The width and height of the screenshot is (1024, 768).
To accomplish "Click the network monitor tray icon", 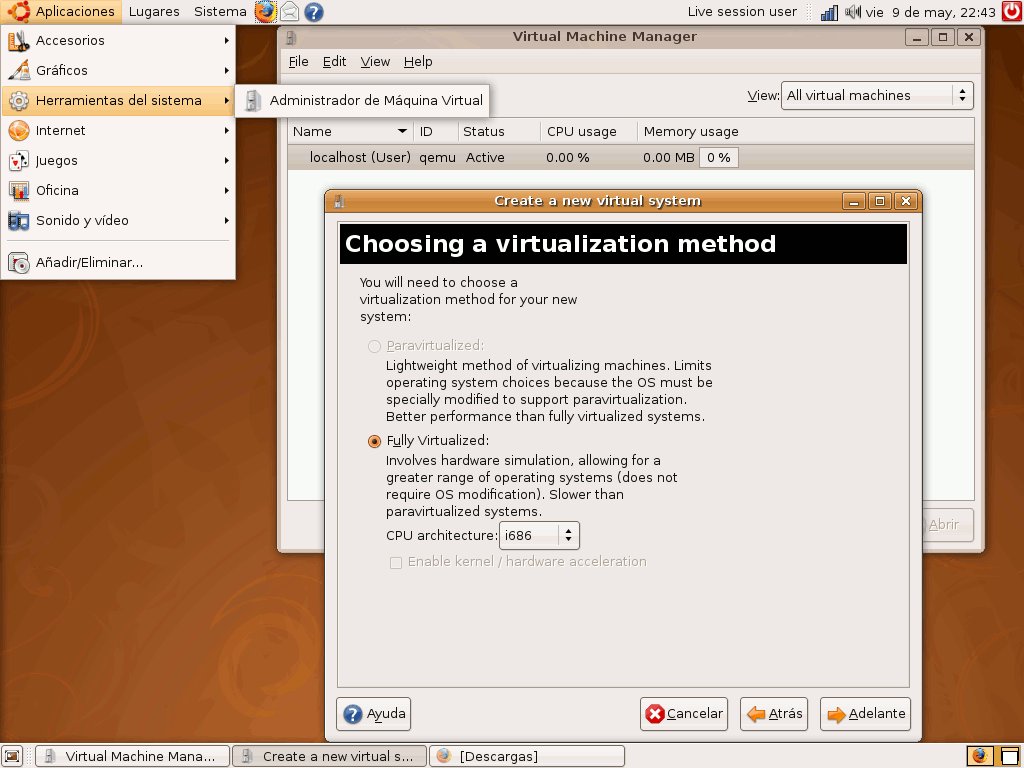I will click(x=829, y=12).
